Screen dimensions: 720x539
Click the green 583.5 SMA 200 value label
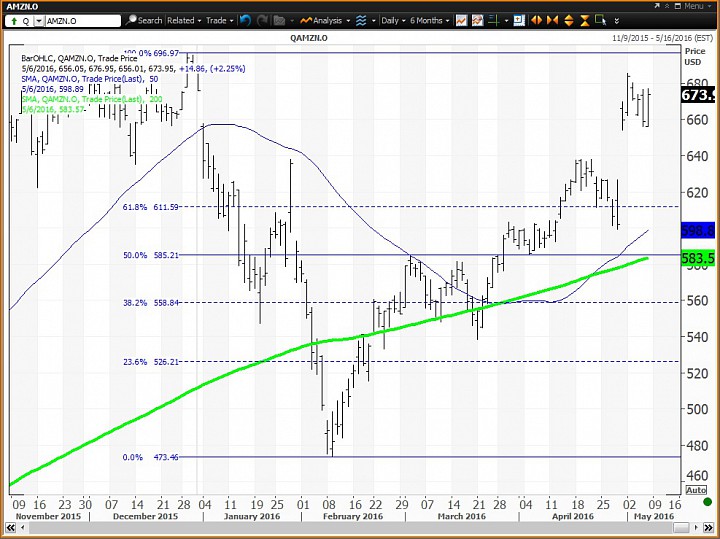click(698, 258)
